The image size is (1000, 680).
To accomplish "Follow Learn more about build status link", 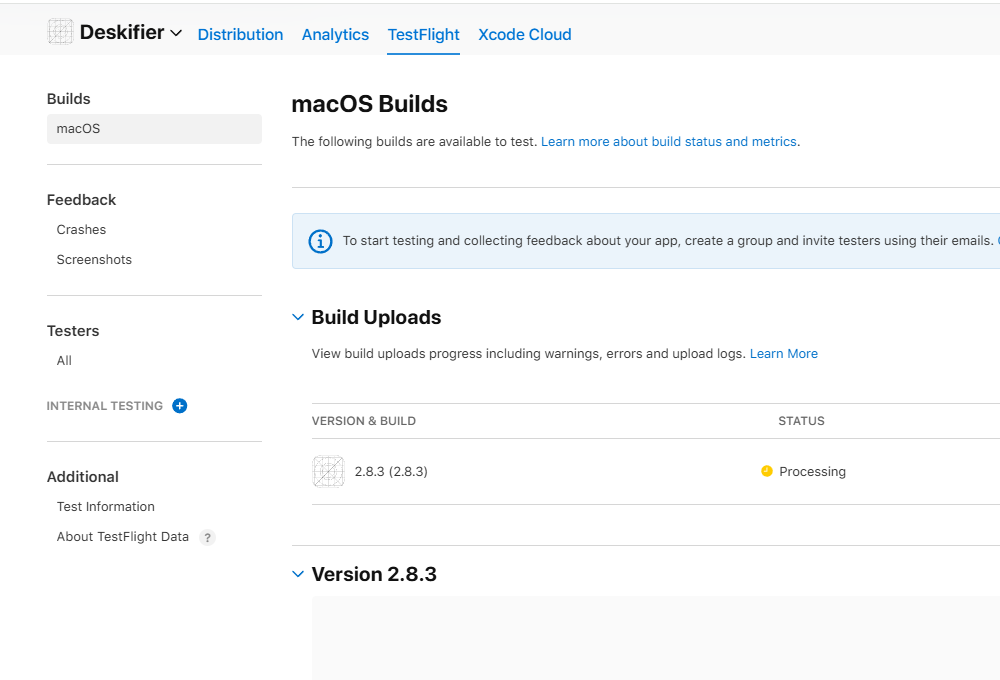I will [669, 142].
